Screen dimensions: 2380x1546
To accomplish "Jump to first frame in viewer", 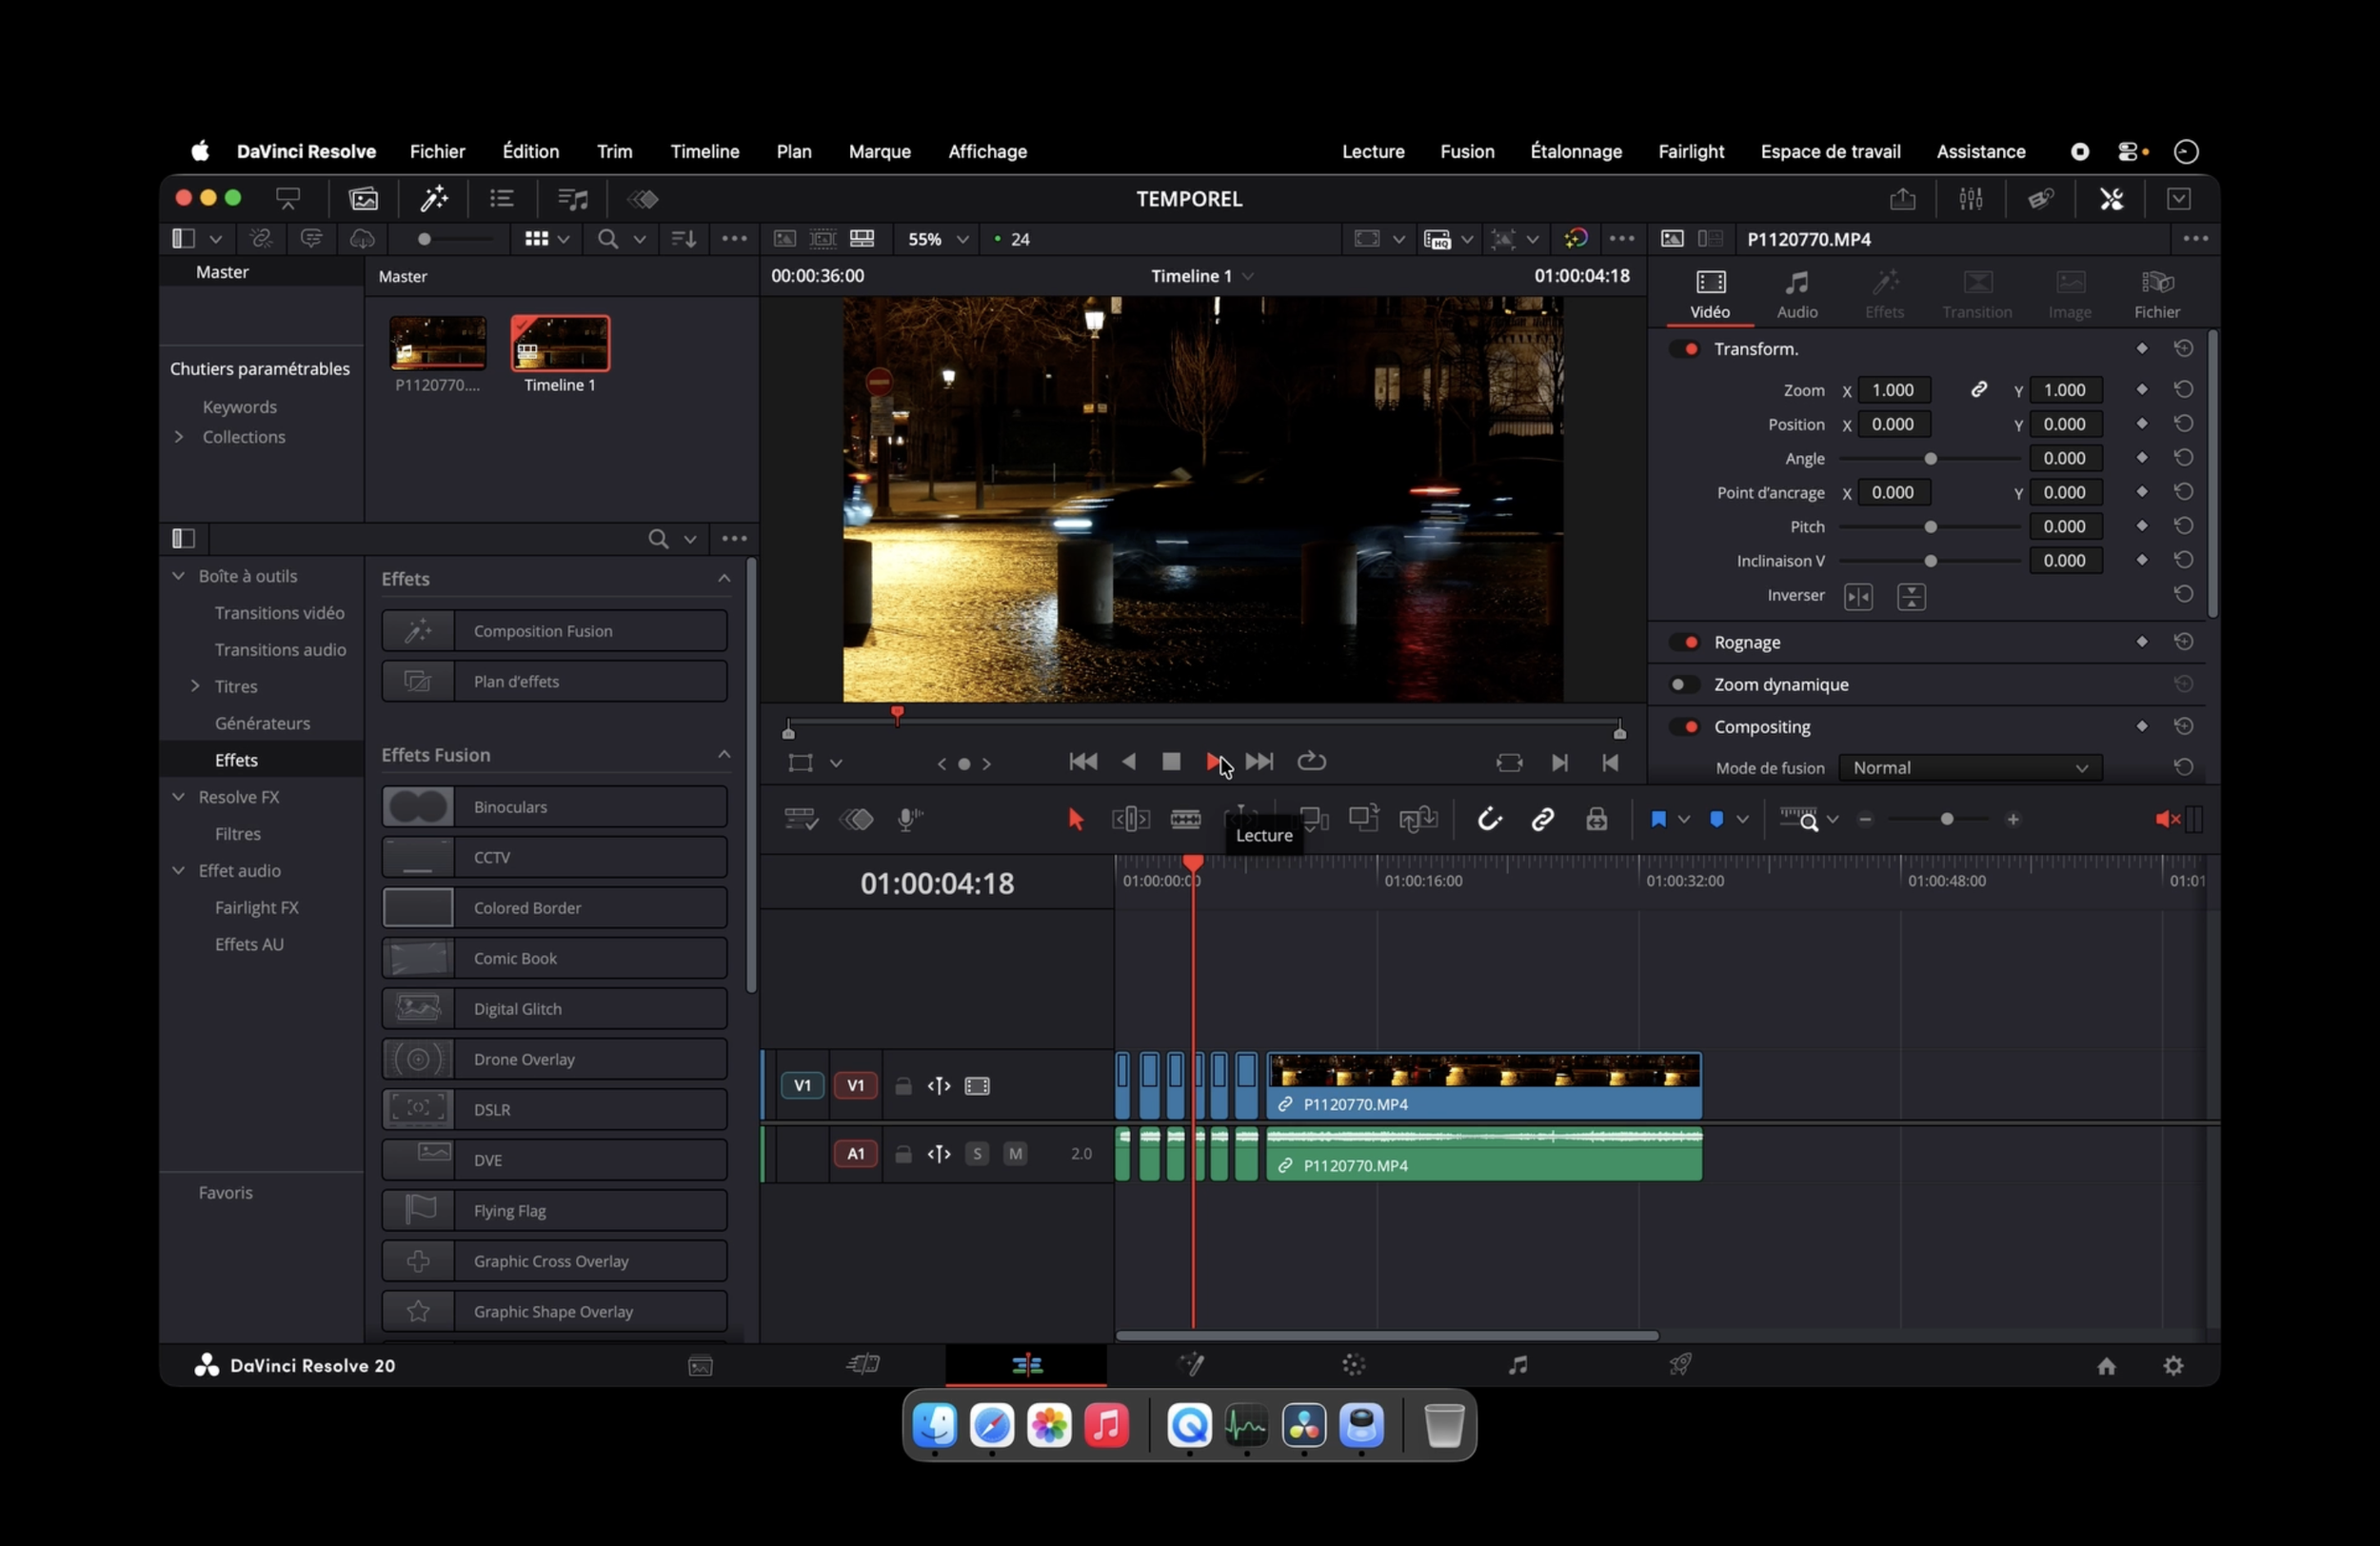I will coord(1082,762).
